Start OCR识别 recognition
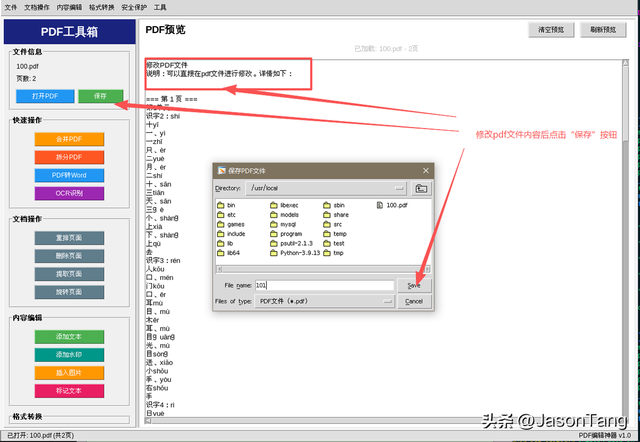Screen dimensions: 640x442 [x=69, y=193]
